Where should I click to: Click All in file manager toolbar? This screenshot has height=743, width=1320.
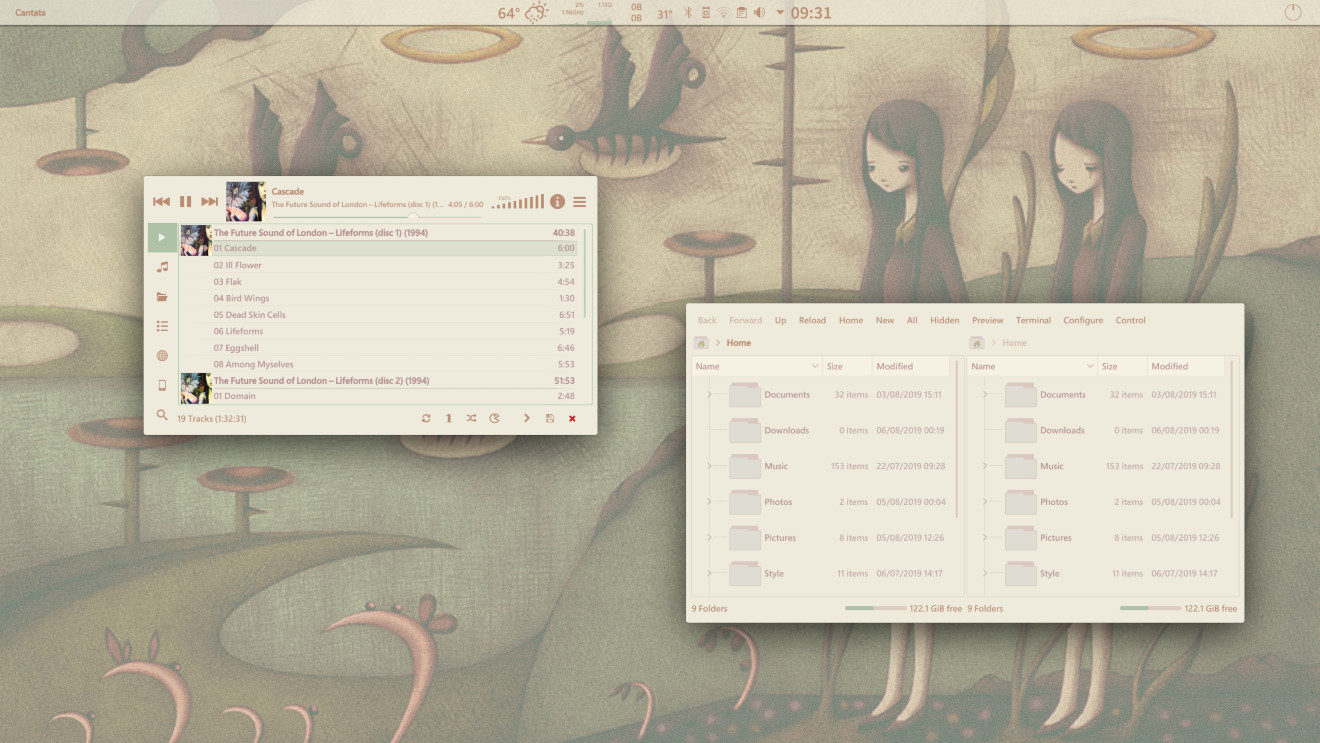click(912, 320)
